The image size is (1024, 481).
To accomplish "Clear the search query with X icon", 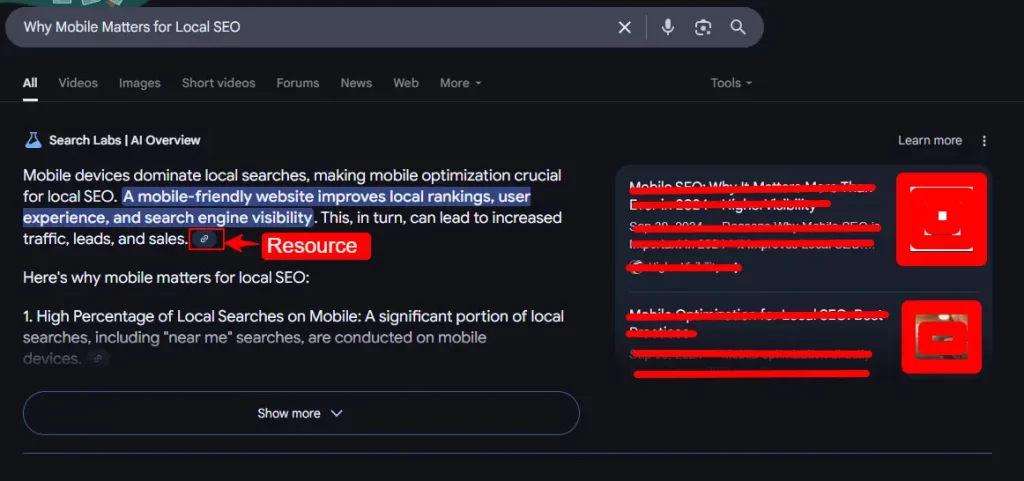I will pyautogui.click(x=624, y=27).
